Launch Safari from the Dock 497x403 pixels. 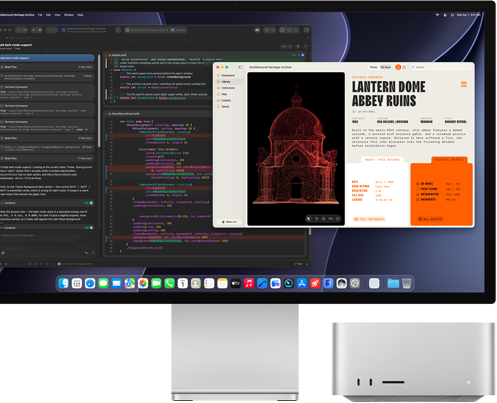click(x=90, y=283)
